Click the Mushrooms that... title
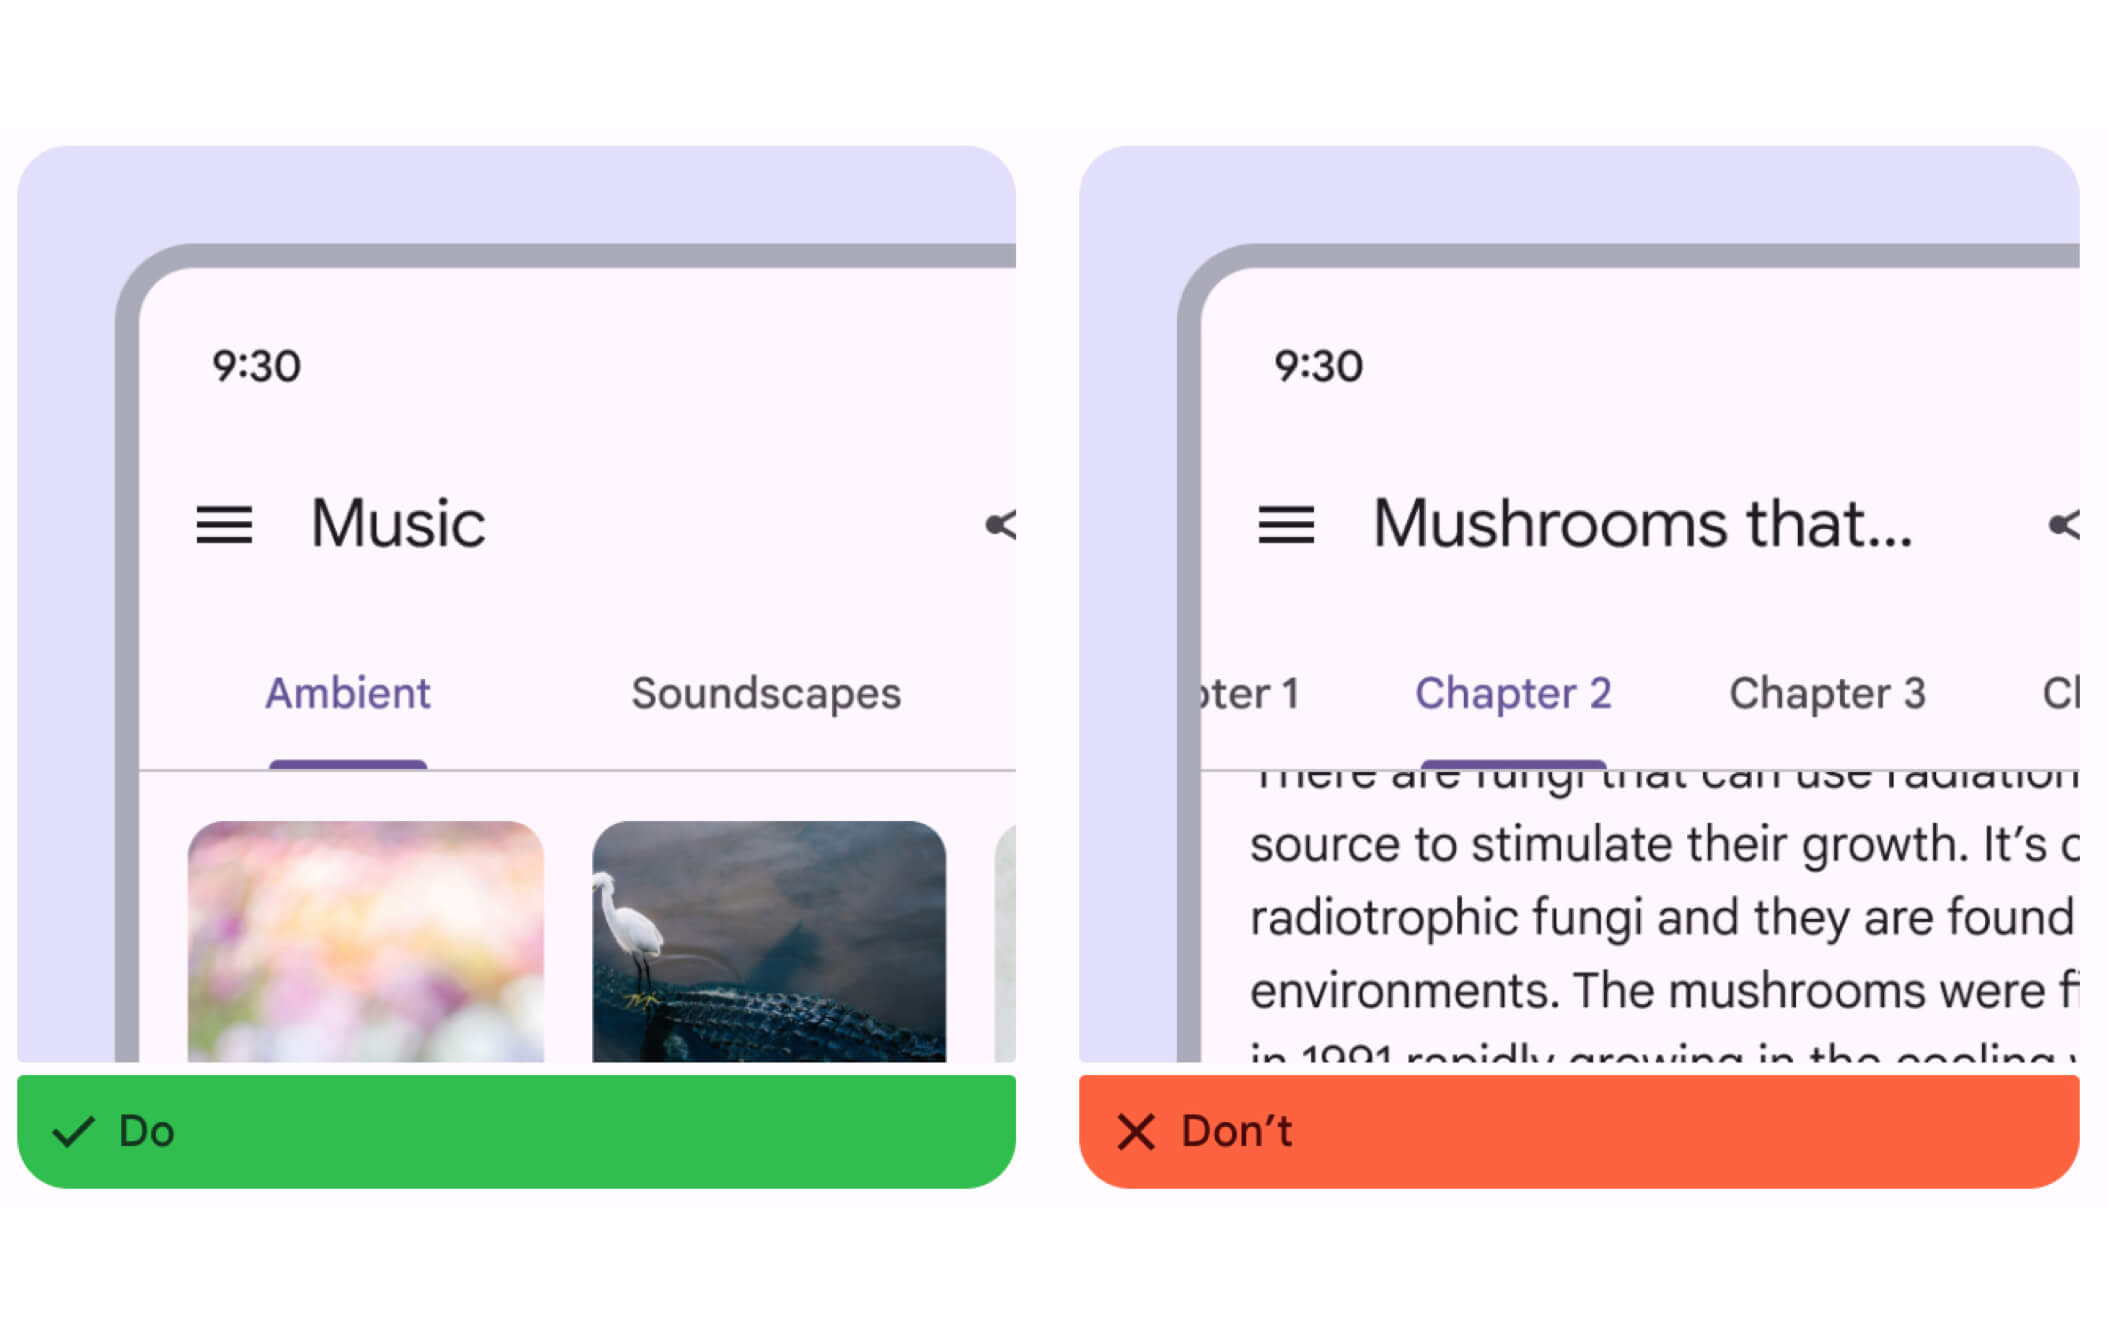This screenshot has height=1336, width=2108. [1642, 523]
